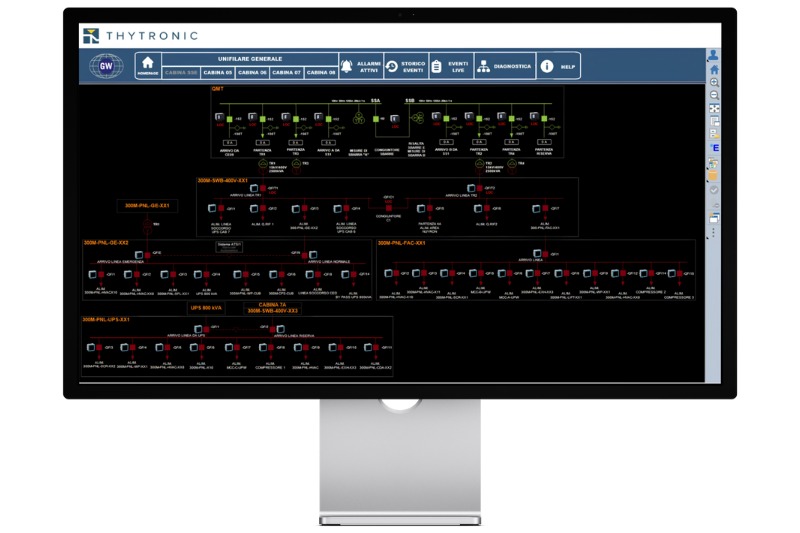Toggle red breaker QF1 at Arrivo Linea TR1
Screen dimensions: 800x533
(x=263, y=188)
